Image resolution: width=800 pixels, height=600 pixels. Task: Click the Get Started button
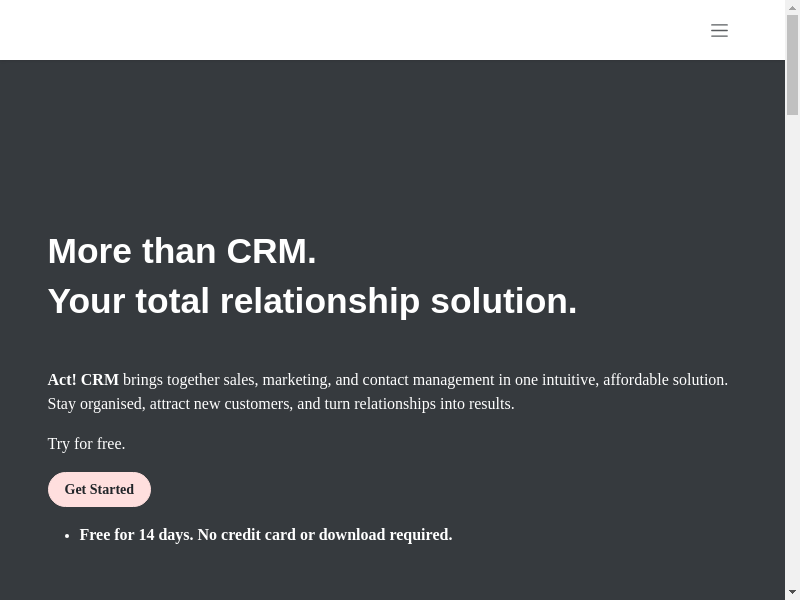pyautogui.click(x=99, y=489)
